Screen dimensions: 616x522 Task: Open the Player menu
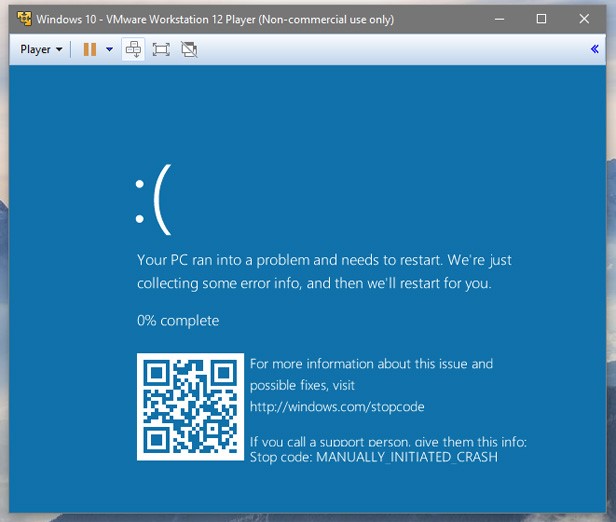coord(41,49)
